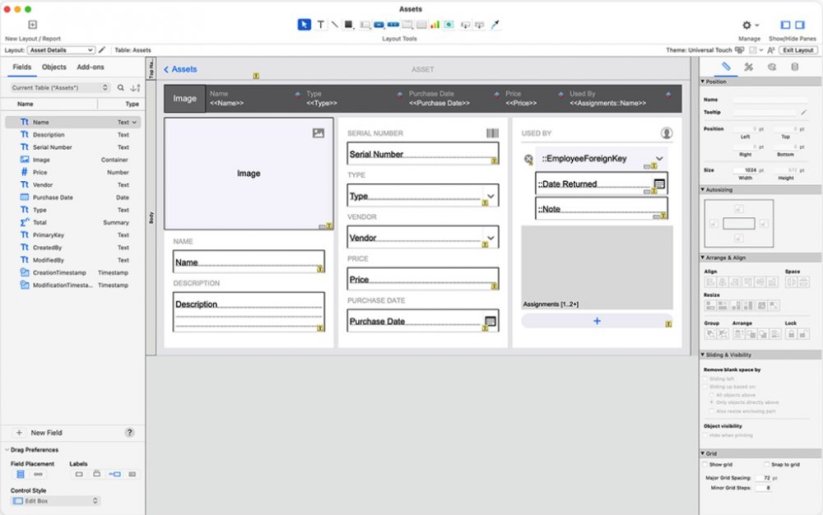Click the barcode icon beside Serial Number

[x=492, y=133]
